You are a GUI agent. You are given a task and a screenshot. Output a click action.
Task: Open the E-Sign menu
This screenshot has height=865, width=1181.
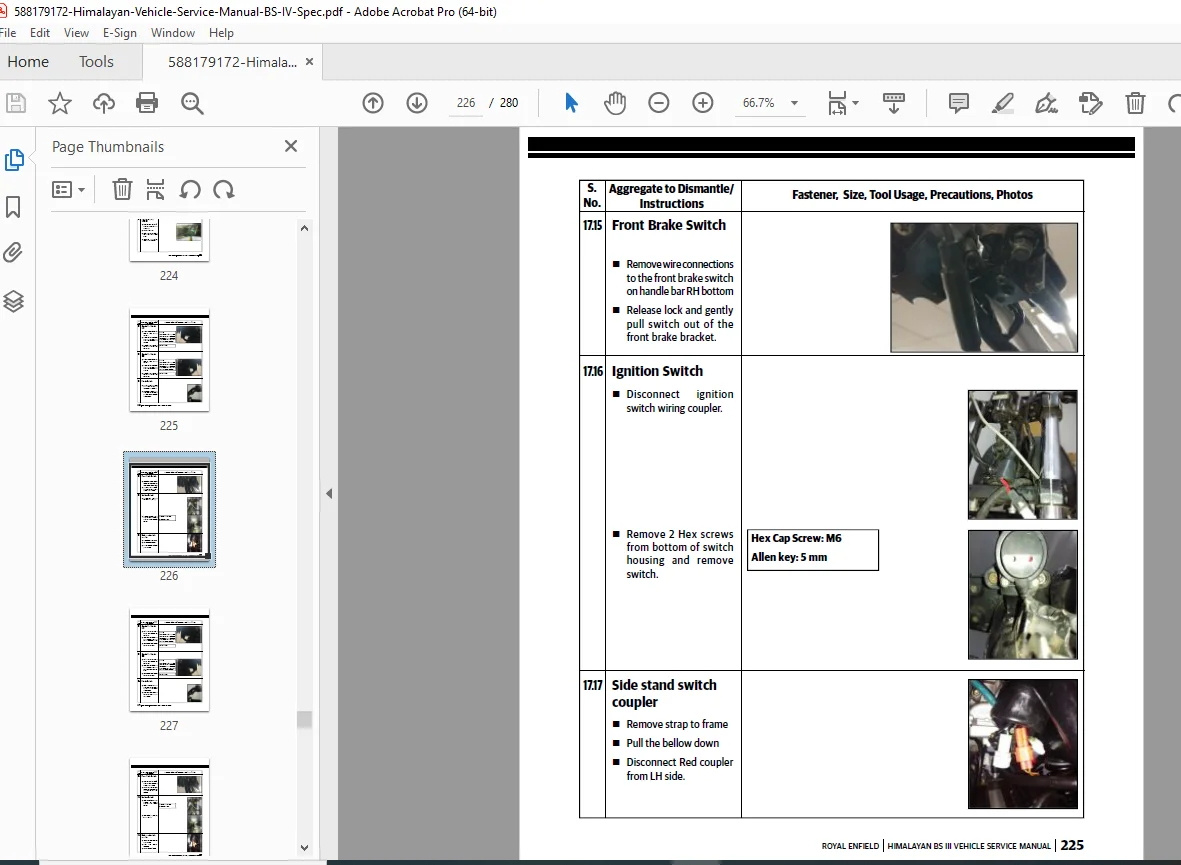120,32
